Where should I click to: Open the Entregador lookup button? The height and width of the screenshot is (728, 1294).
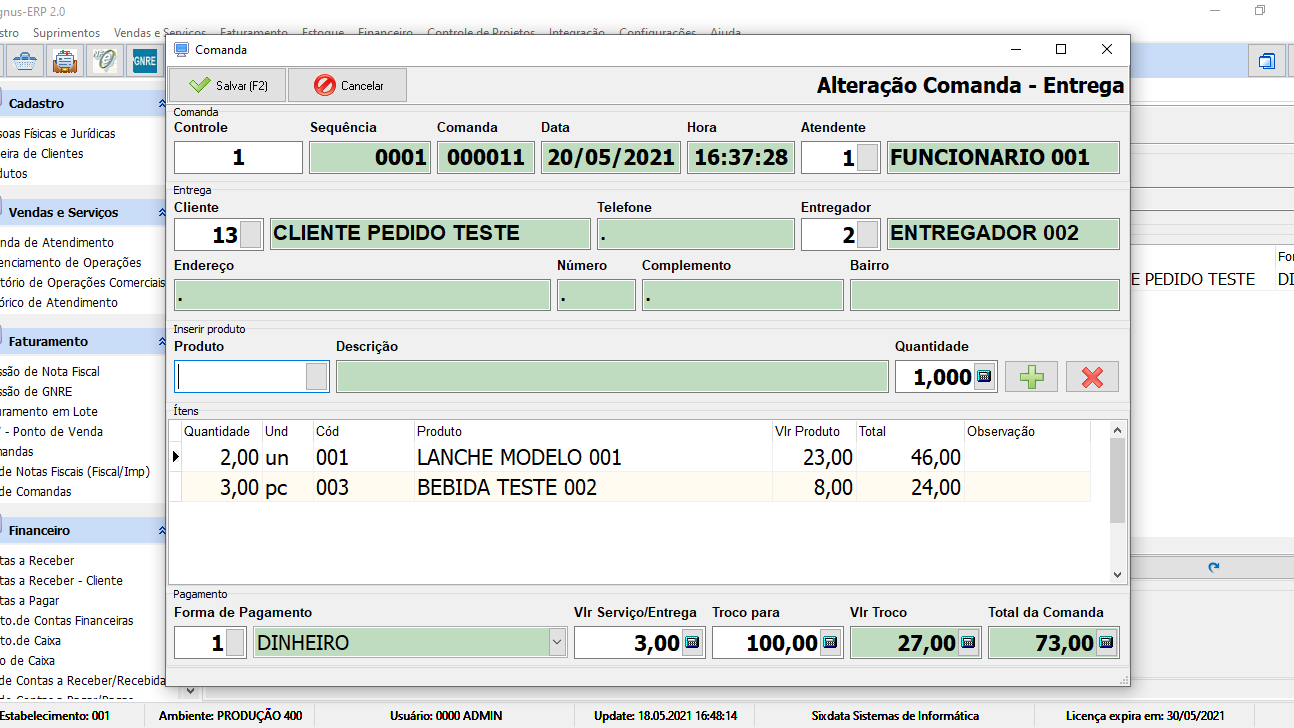pyautogui.click(x=869, y=234)
